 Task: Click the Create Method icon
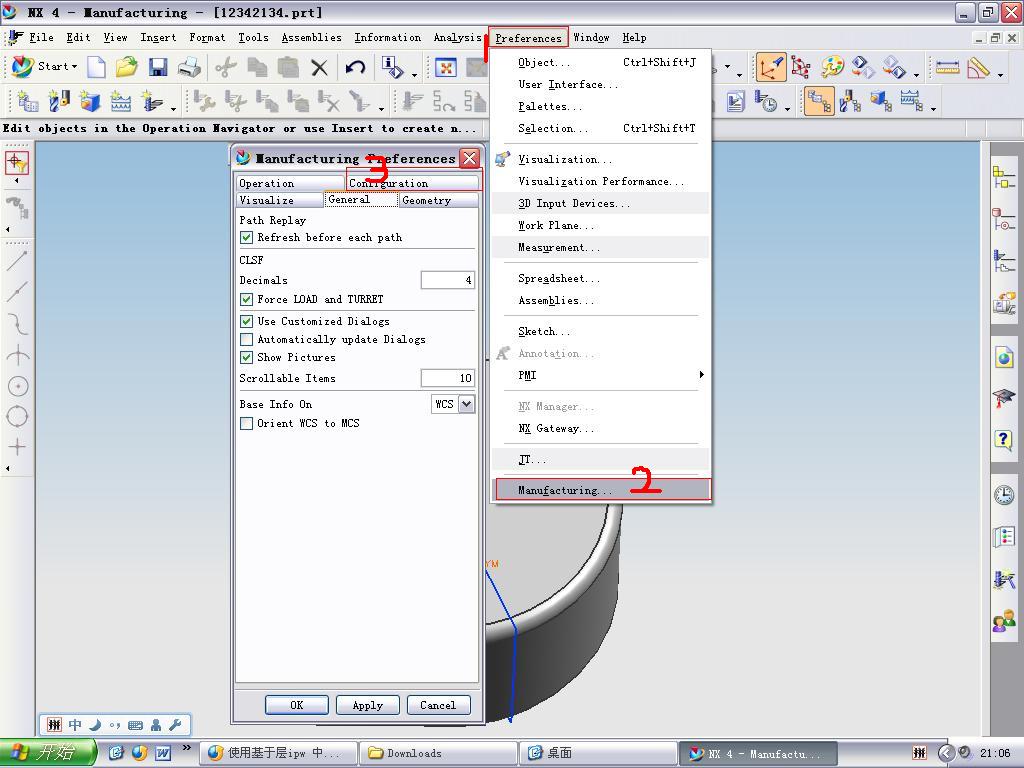point(121,102)
